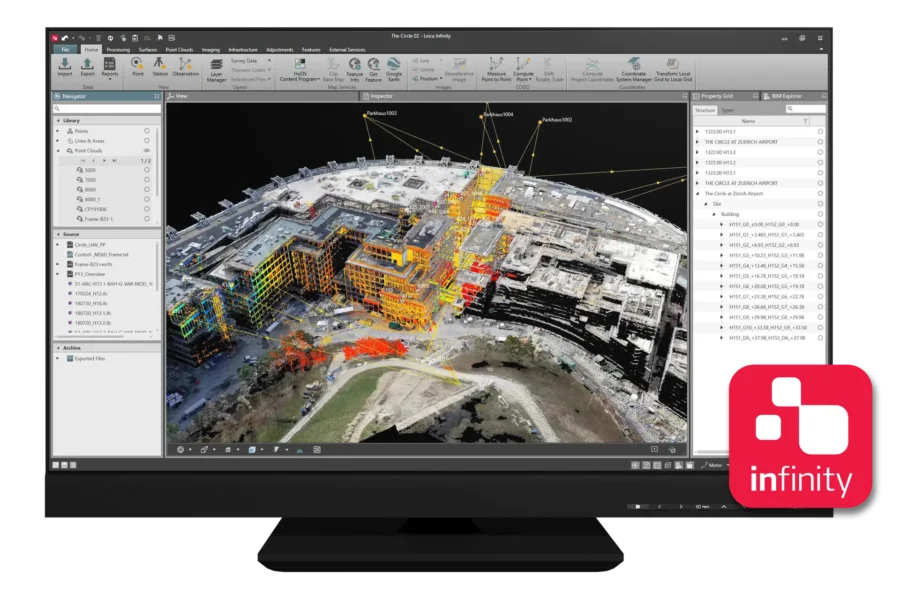This screenshot has width=900, height=600.
Task: Toggle visibility circle for Lines & Areas
Action: pyautogui.click(x=146, y=141)
